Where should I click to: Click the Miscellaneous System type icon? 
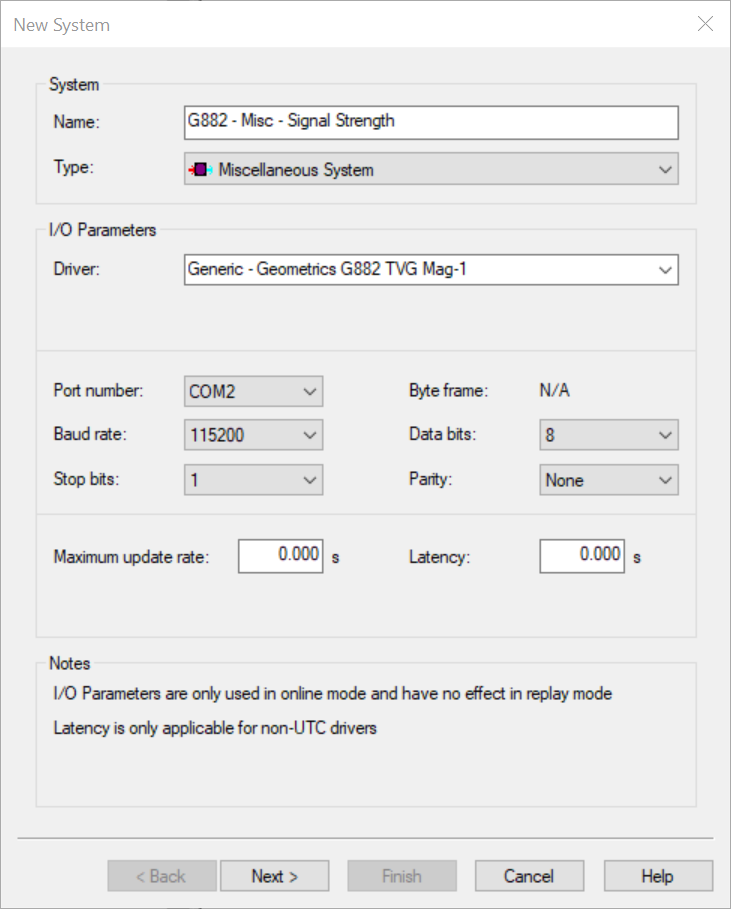point(199,170)
